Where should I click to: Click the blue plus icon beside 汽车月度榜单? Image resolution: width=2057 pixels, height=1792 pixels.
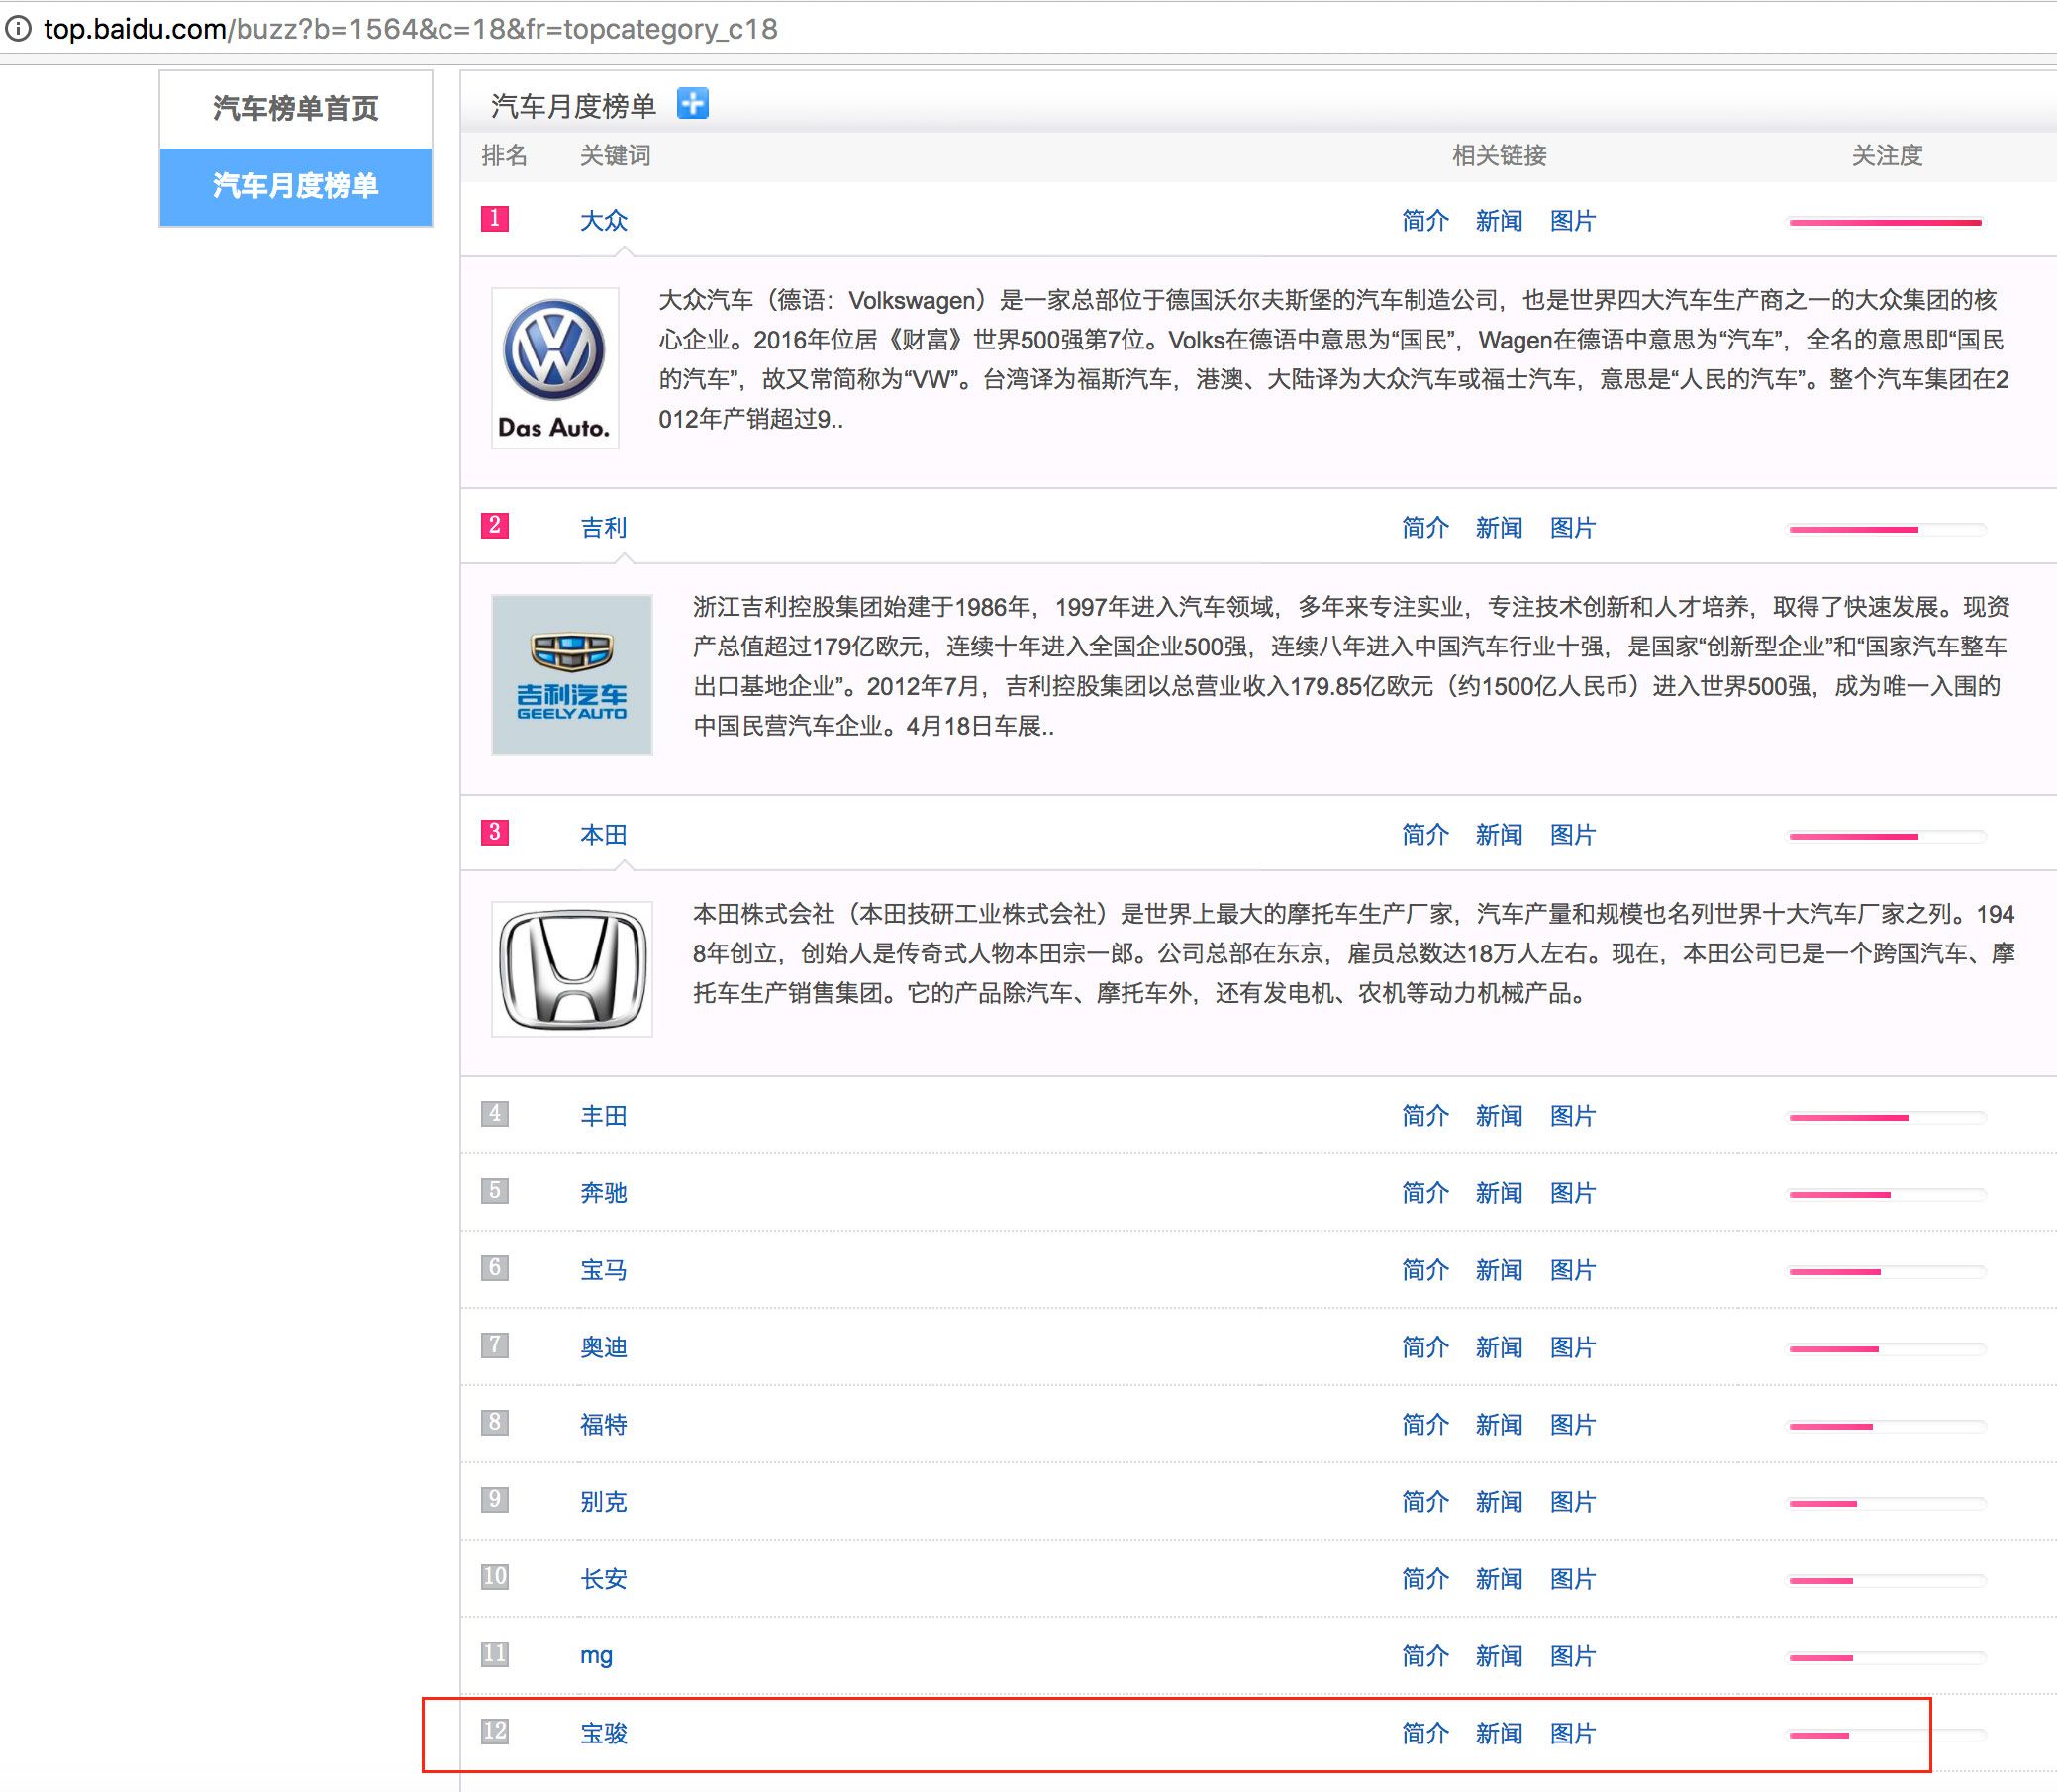coord(692,103)
